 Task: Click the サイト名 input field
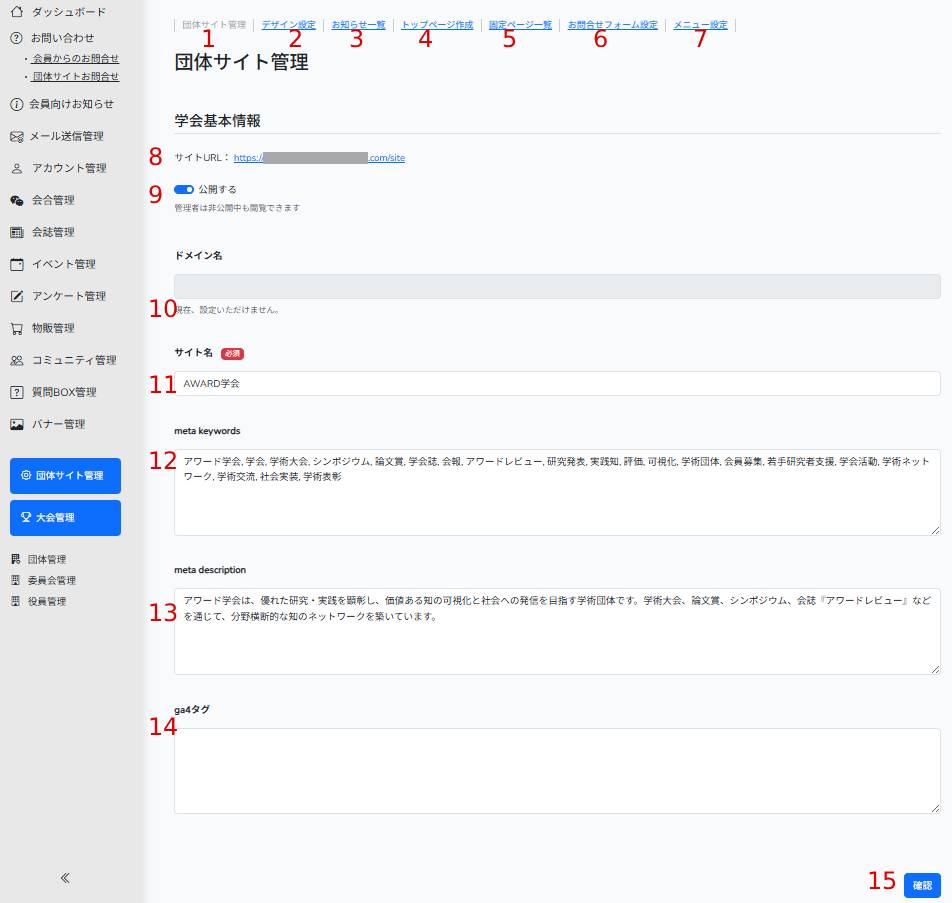pos(557,384)
